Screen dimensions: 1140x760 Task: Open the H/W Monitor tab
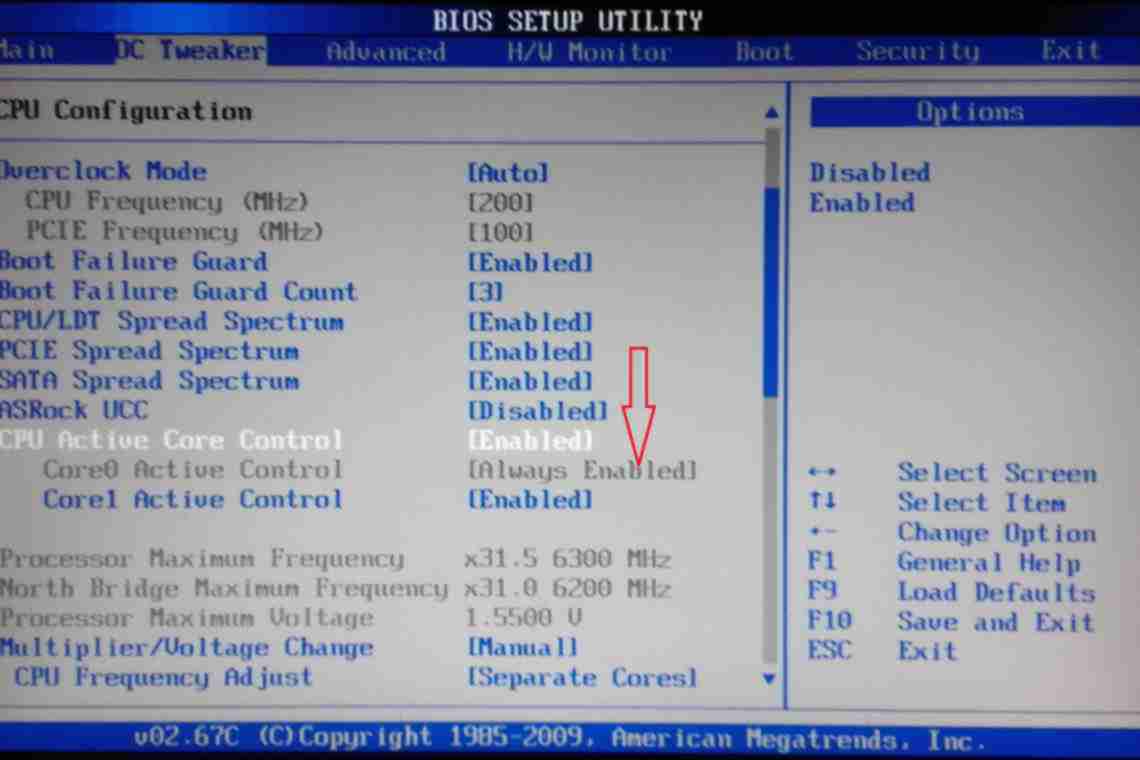589,52
